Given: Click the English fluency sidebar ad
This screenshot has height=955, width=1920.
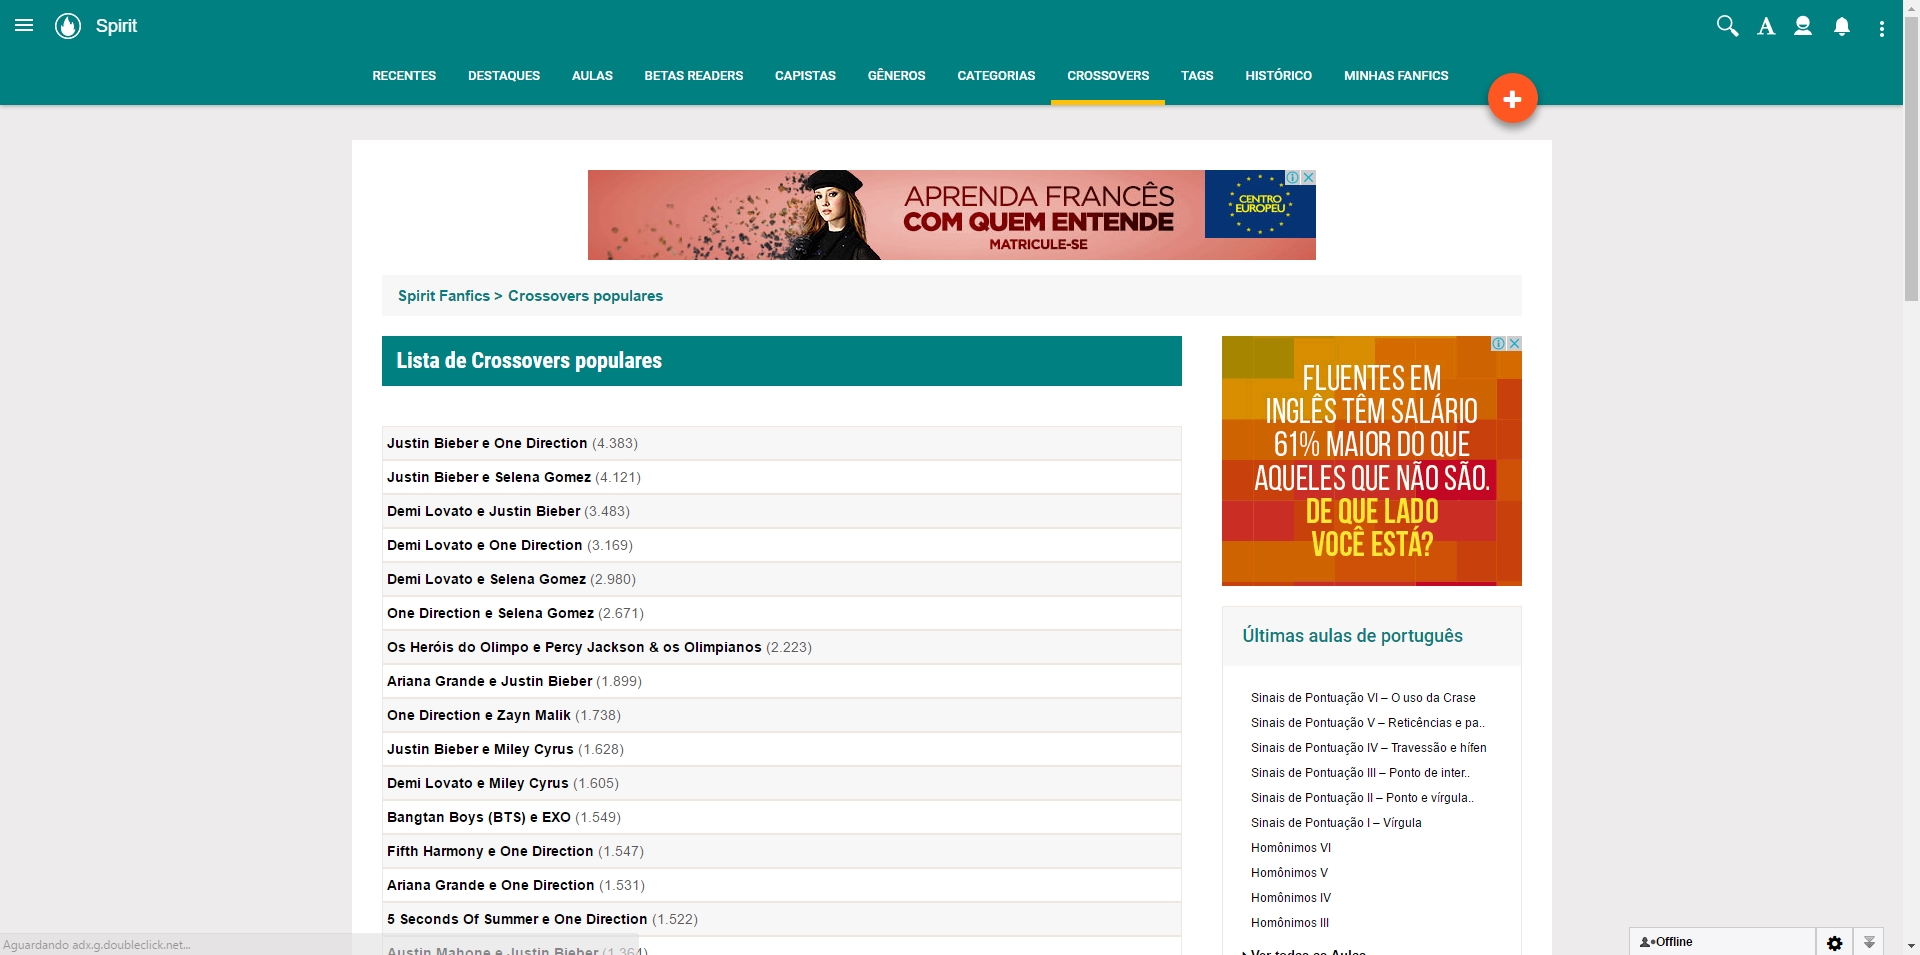Looking at the screenshot, I should click(x=1371, y=461).
